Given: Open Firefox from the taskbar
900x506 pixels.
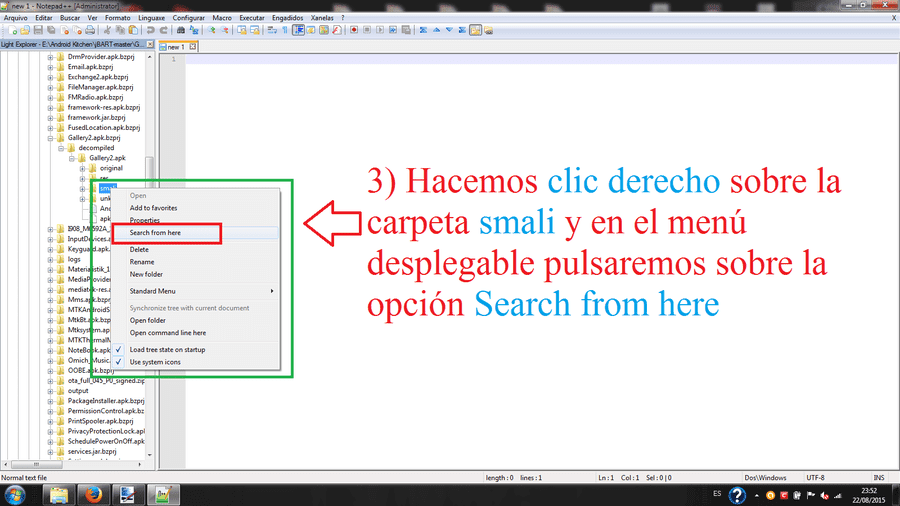Looking at the screenshot, I should click(93, 495).
